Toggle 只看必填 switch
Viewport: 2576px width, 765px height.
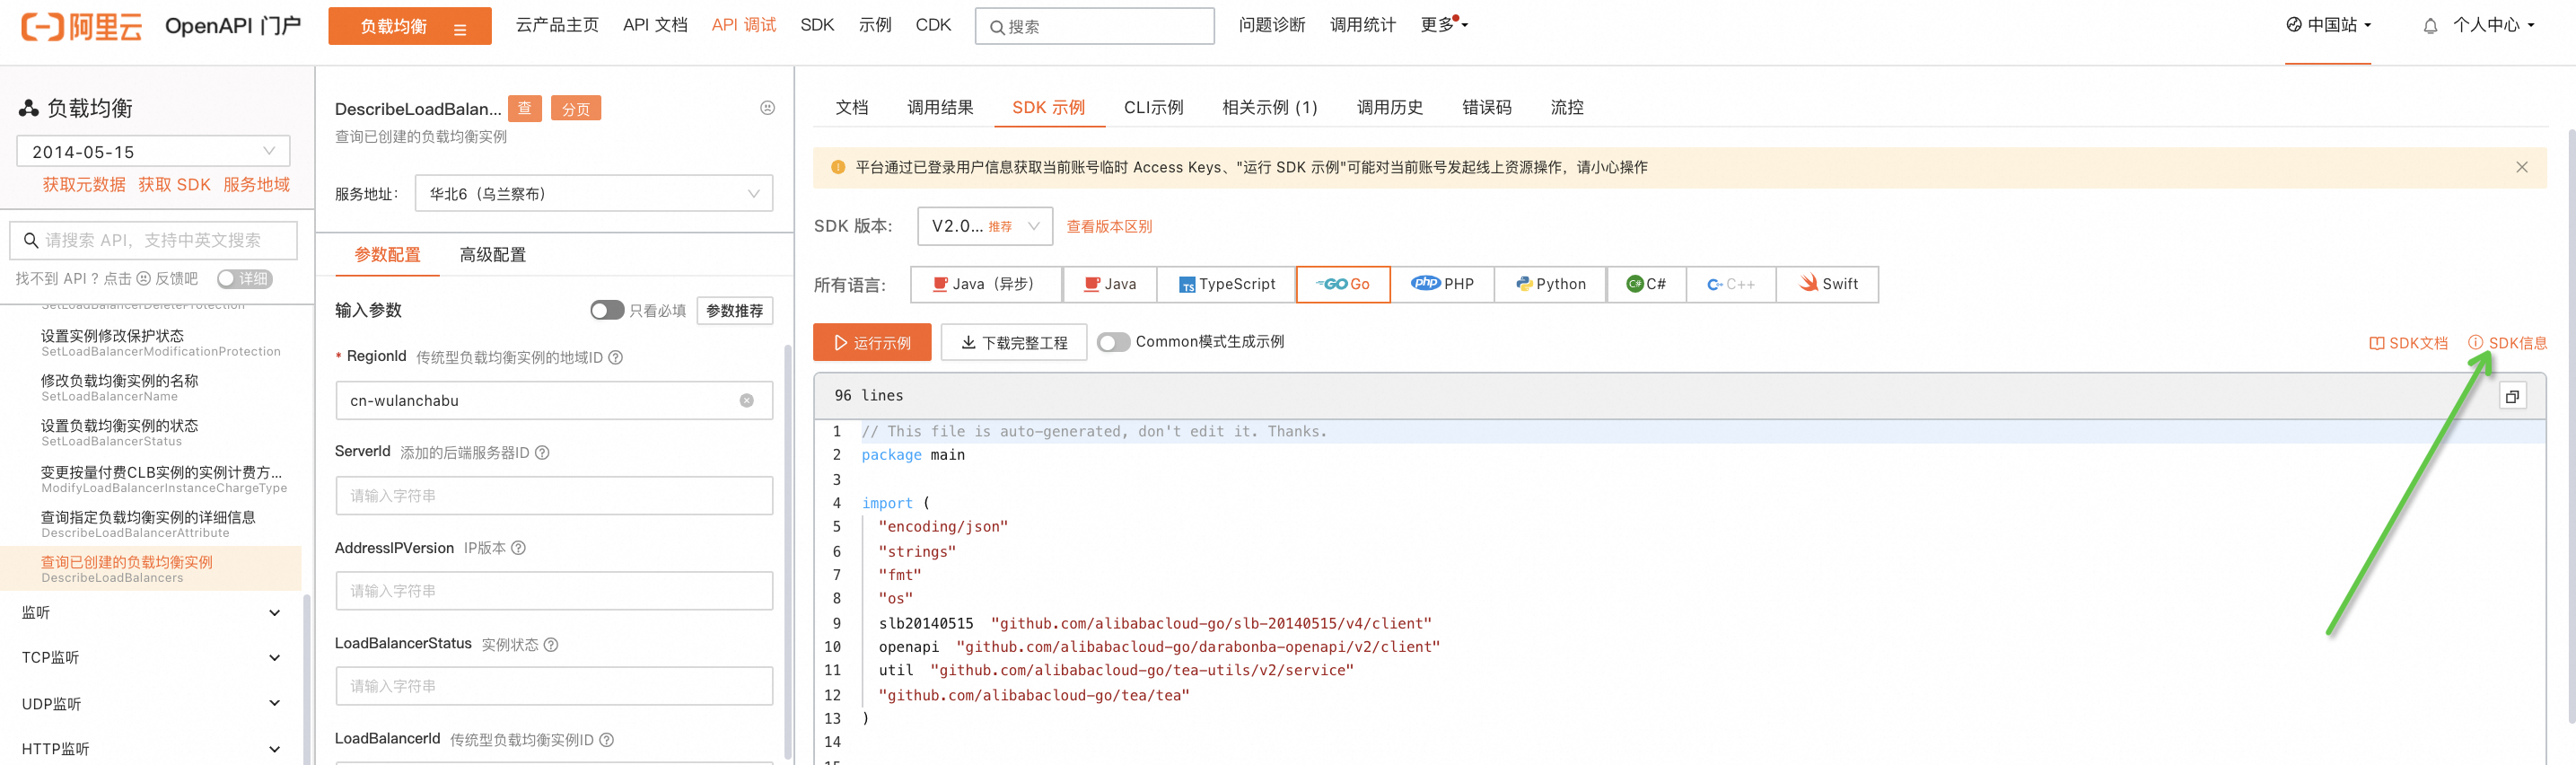pyautogui.click(x=607, y=310)
